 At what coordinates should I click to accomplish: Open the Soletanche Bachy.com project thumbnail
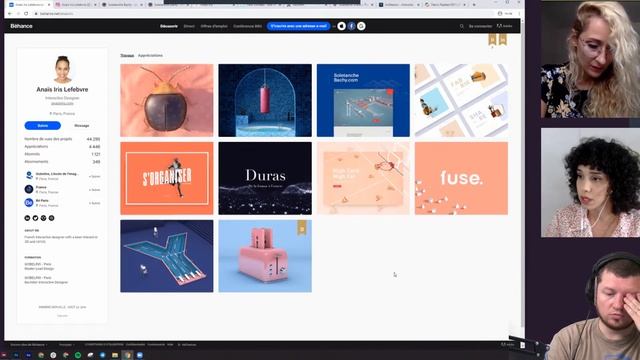coord(363,100)
